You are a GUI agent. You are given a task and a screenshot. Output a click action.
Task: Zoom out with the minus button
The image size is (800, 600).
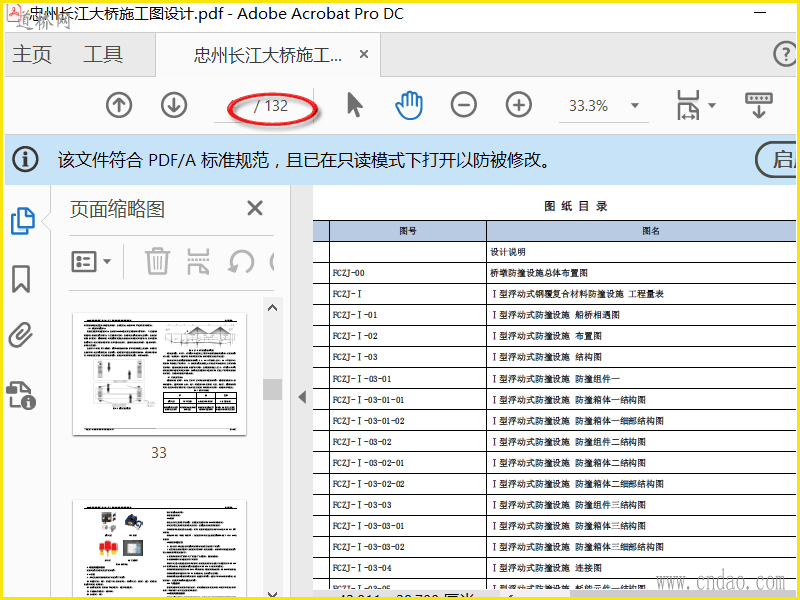click(464, 106)
